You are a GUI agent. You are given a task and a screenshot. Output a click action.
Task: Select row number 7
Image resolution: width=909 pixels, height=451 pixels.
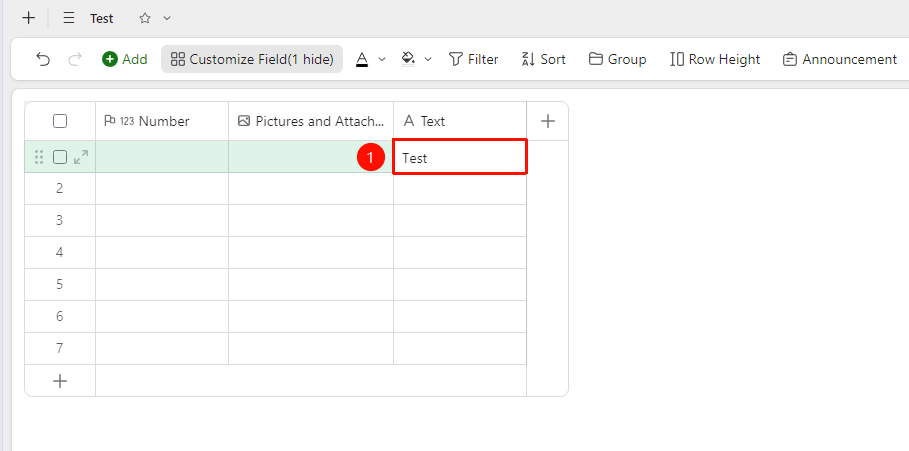pyautogui.click(x=60, y=348)
